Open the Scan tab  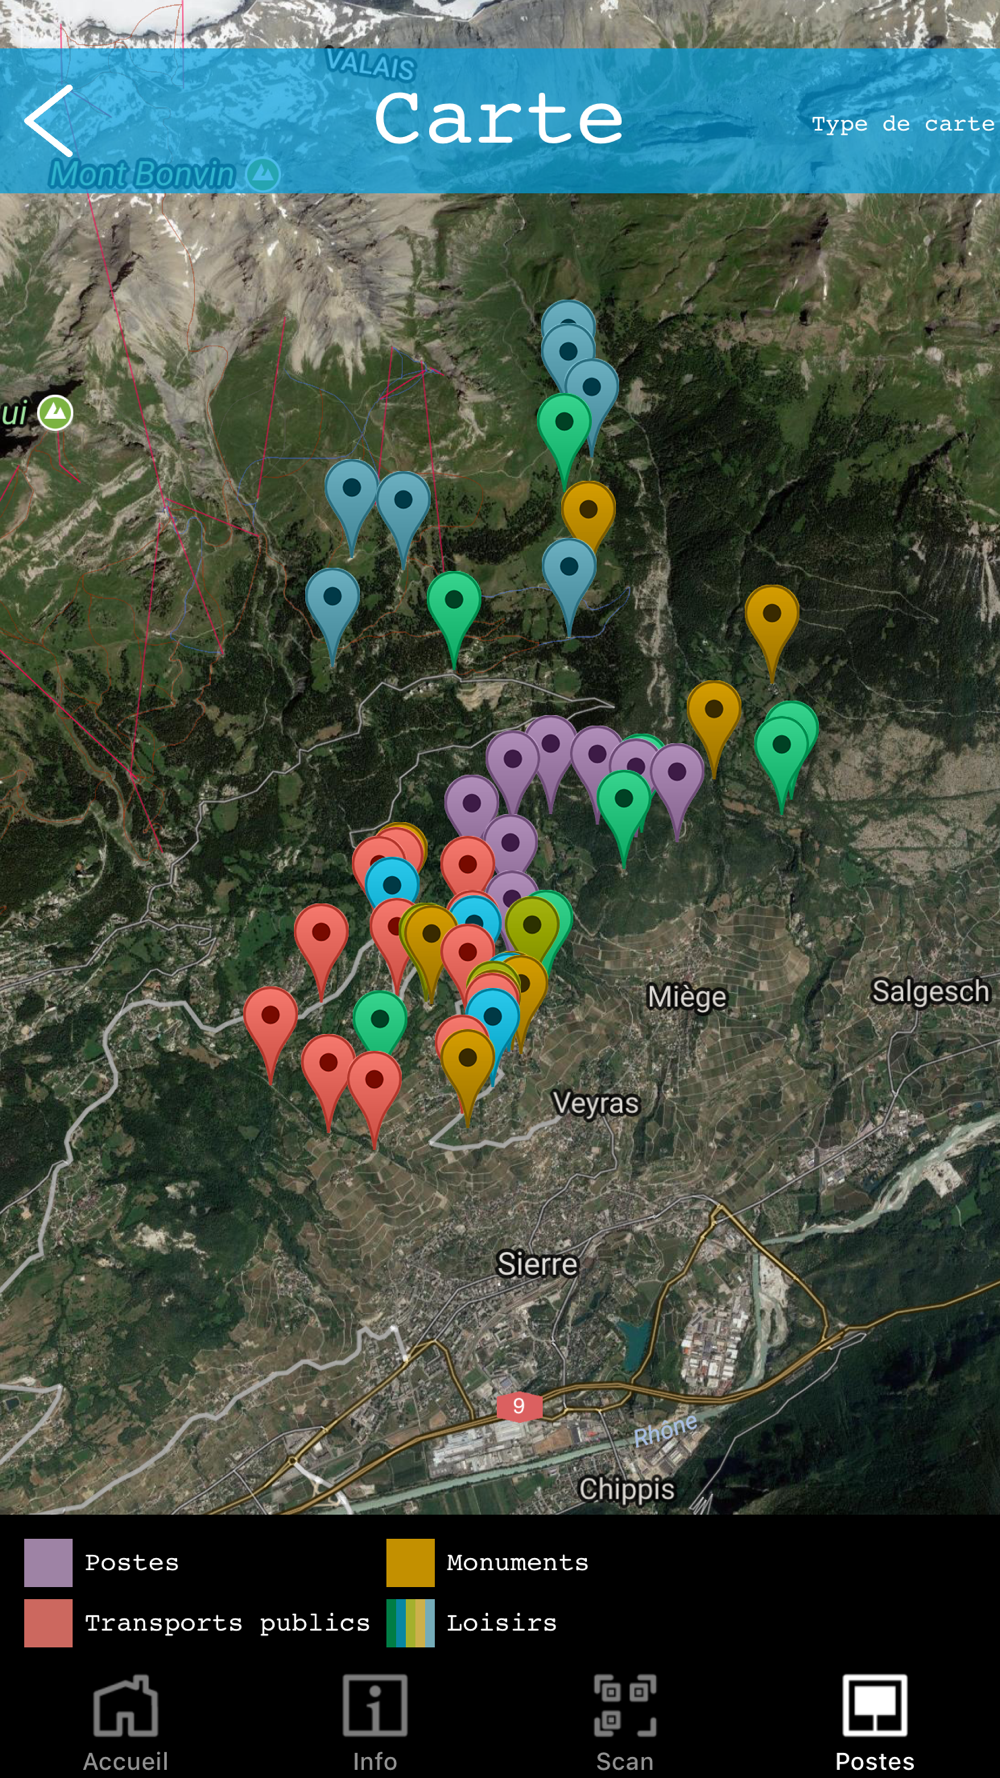[625, 1724]
